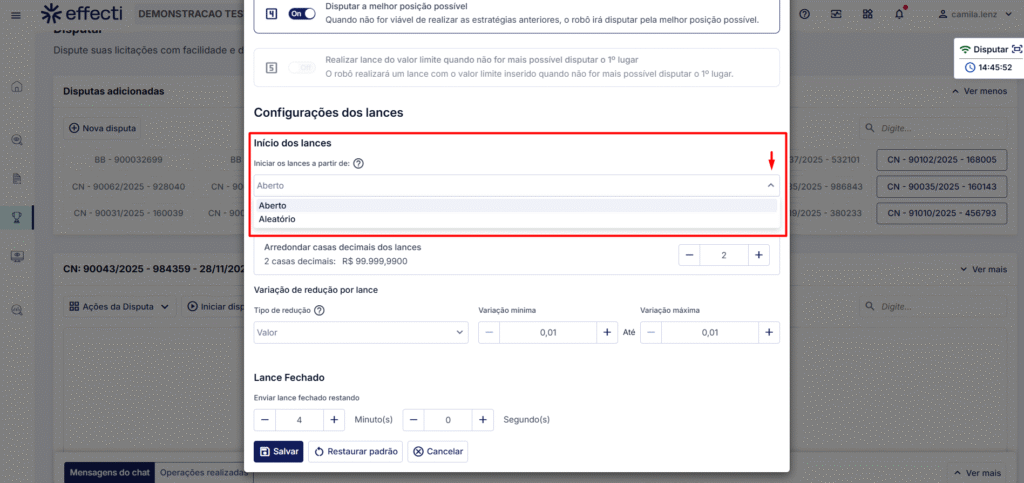
Task: Select 'Aleatório' option from dropdown list
Action: (x=277, y=219)
